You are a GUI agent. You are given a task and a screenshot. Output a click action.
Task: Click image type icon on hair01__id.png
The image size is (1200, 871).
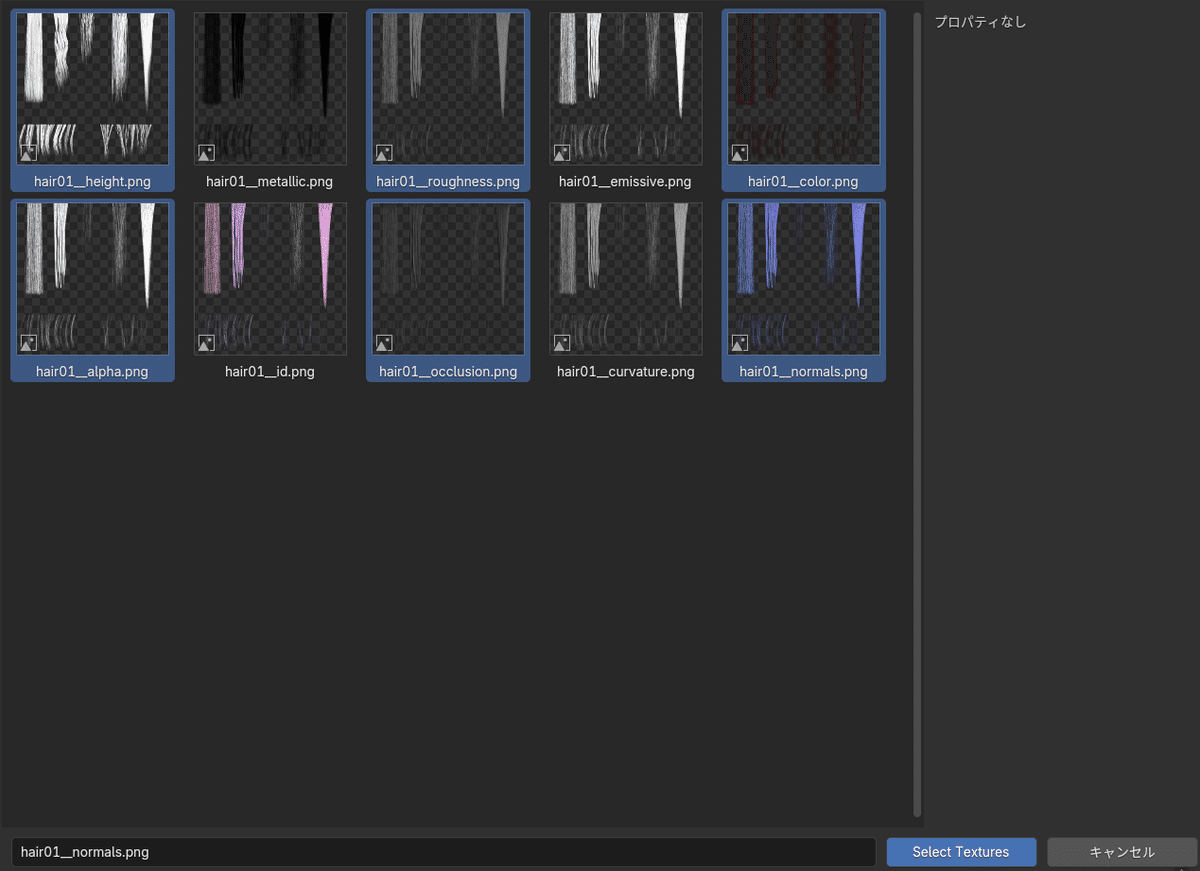(x=206, y=343)
